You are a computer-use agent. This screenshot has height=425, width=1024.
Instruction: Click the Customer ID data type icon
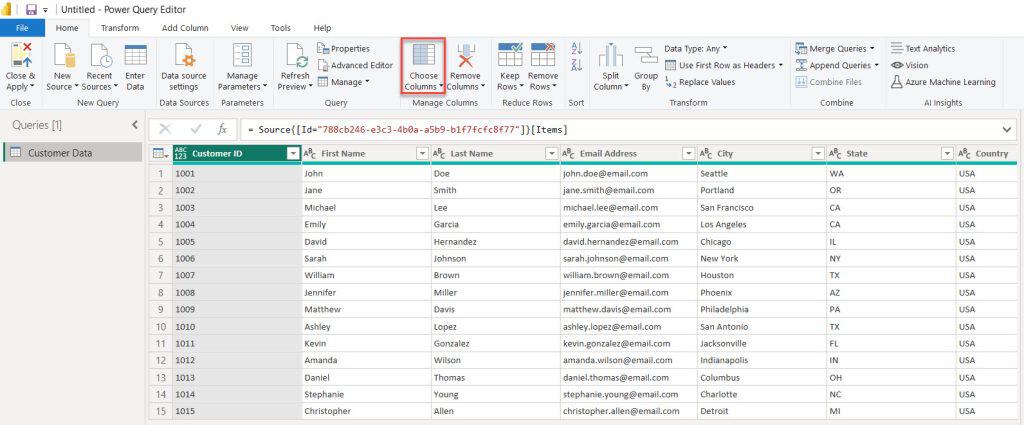[180, 153]
